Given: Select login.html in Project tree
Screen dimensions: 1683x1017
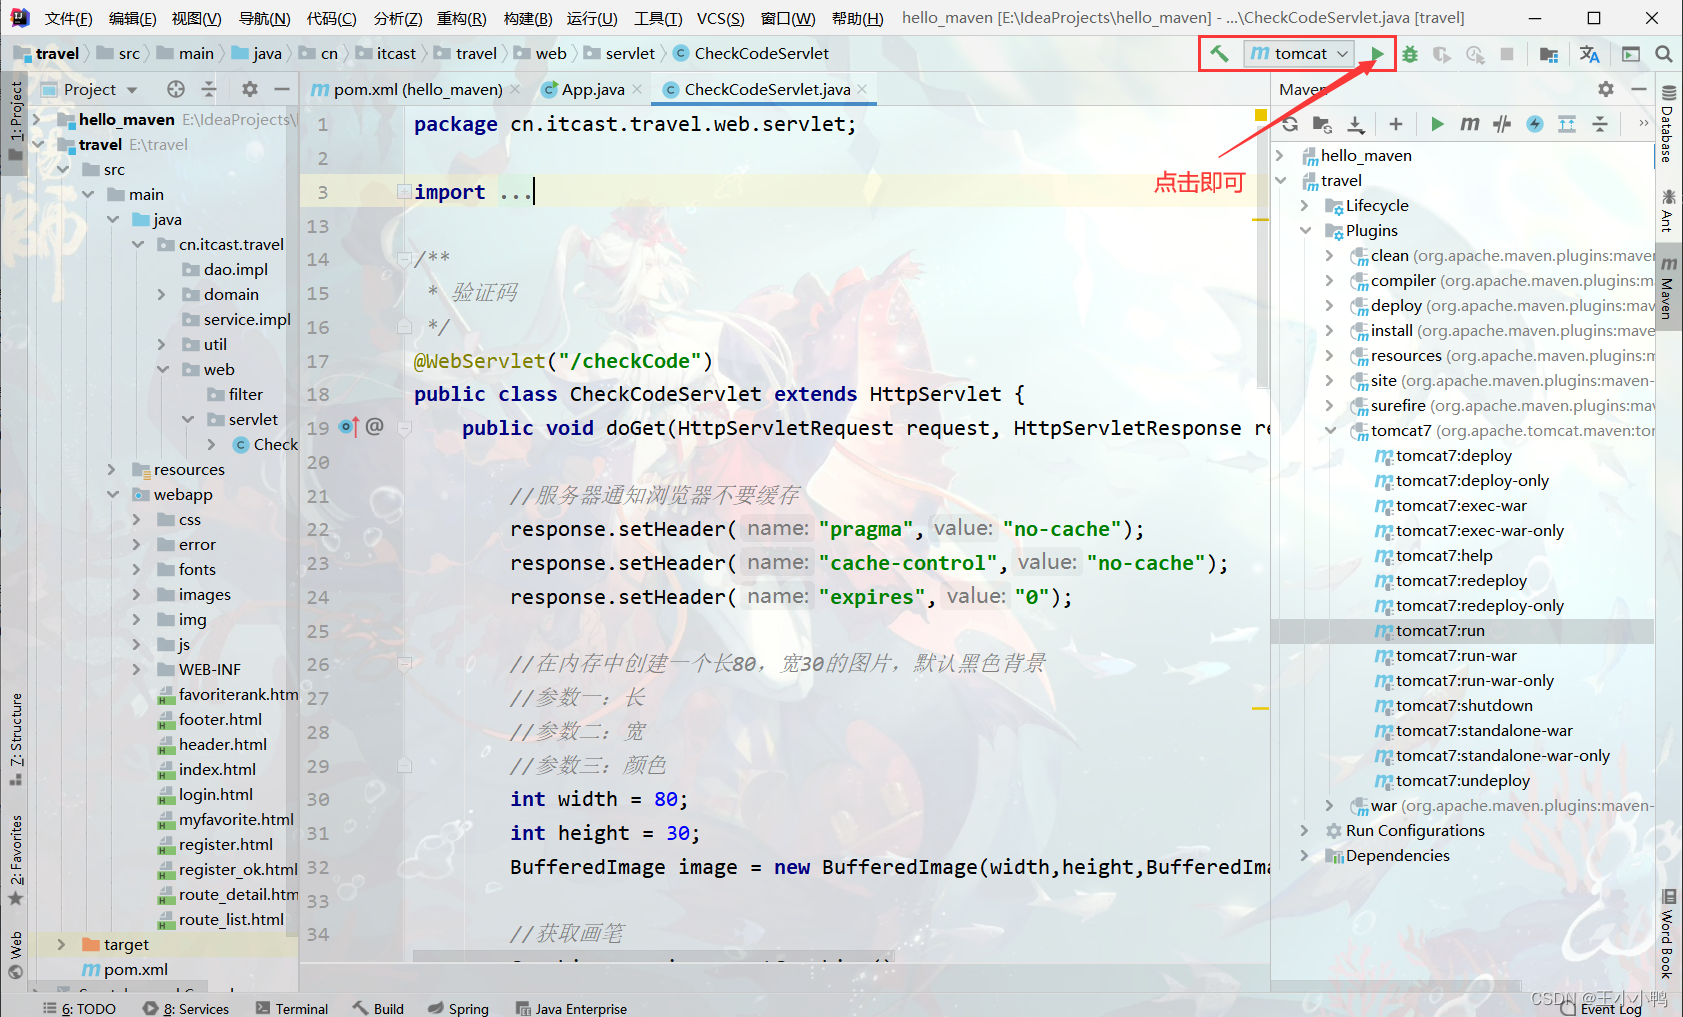Looking at the screenshot, I should click(215, 794).
